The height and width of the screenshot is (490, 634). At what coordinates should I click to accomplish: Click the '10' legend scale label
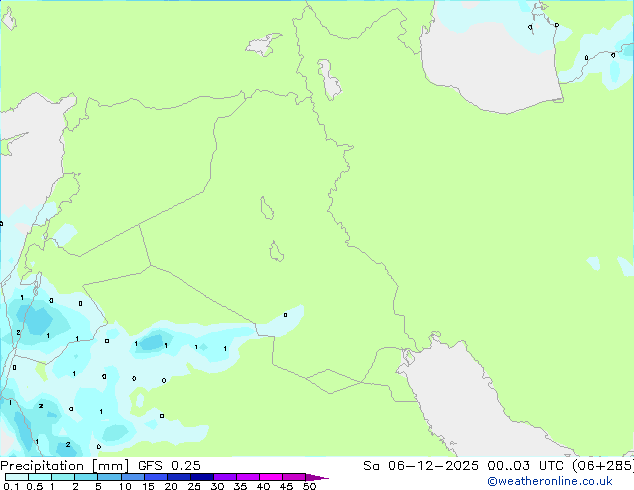click(x=125, y=486)
